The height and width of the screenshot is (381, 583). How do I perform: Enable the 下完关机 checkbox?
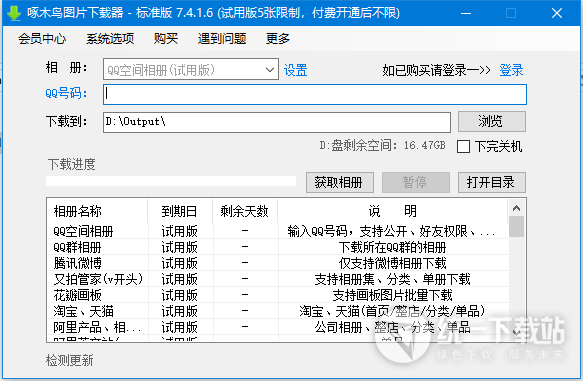tap(463, 146)
